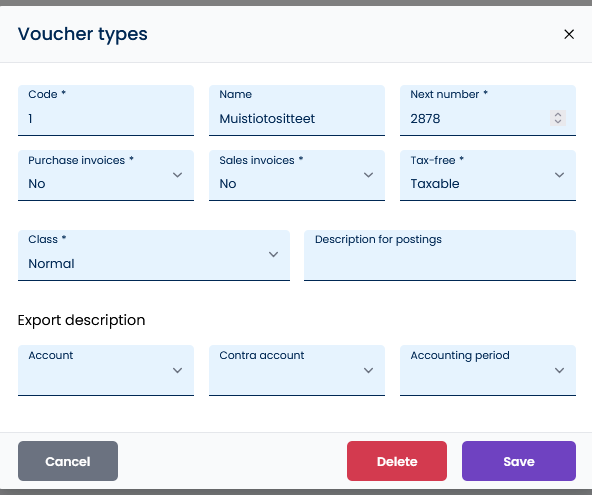Select the Tax-free field showing Taxable
The width and height of the screenshot is (592, 495).
(x=488, y=175)
